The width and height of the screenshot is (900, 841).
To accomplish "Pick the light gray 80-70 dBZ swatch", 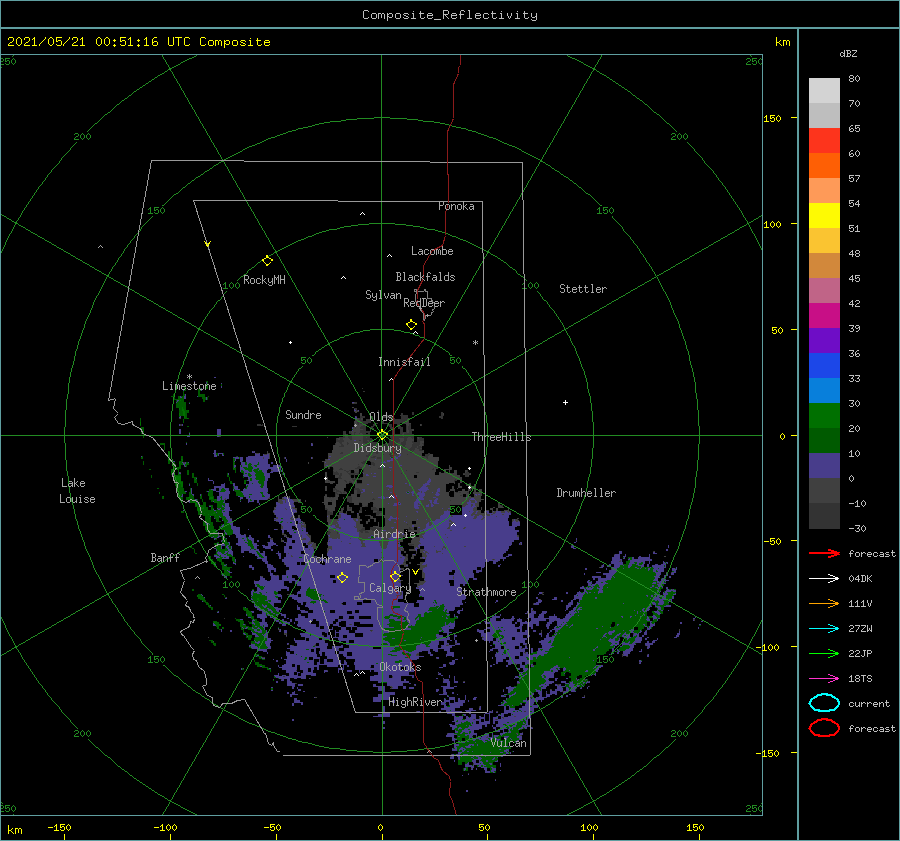I will [824, 90].
